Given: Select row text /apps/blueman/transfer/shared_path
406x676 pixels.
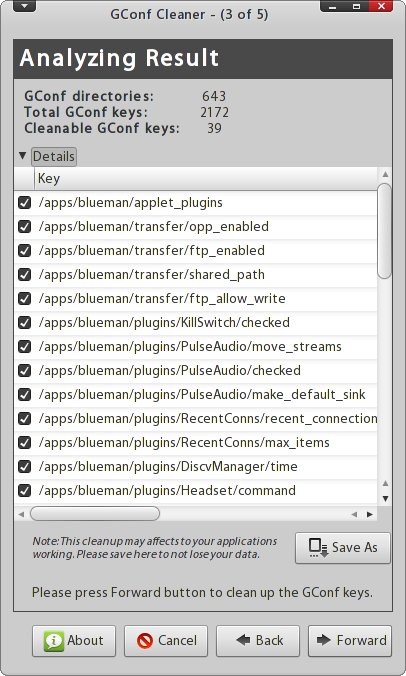Looking at the screenshot, I should click(x=151, y=275).
